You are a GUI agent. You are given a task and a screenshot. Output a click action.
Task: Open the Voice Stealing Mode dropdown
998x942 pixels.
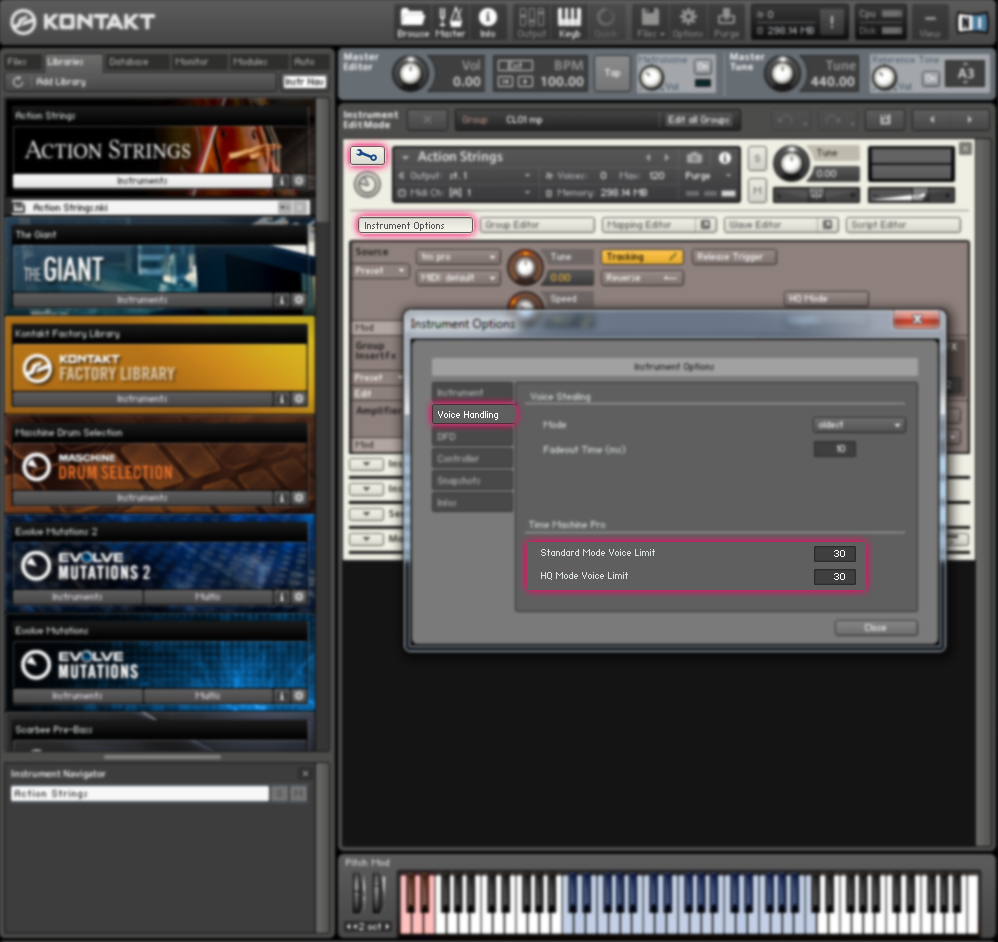click(859, 425)
